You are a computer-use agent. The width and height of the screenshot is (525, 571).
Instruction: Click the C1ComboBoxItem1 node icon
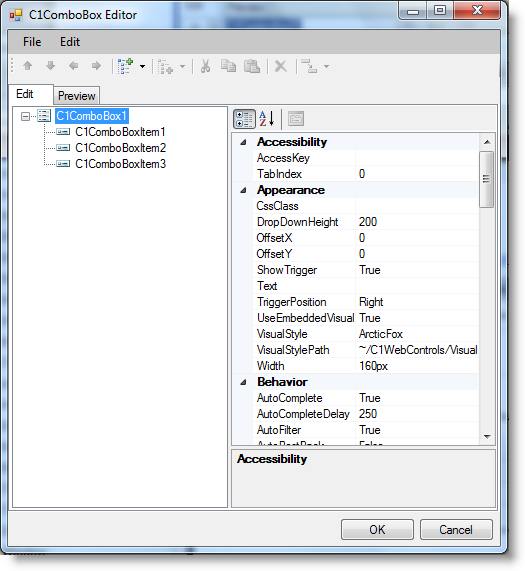pyautogui.click(x=63, y=132)
